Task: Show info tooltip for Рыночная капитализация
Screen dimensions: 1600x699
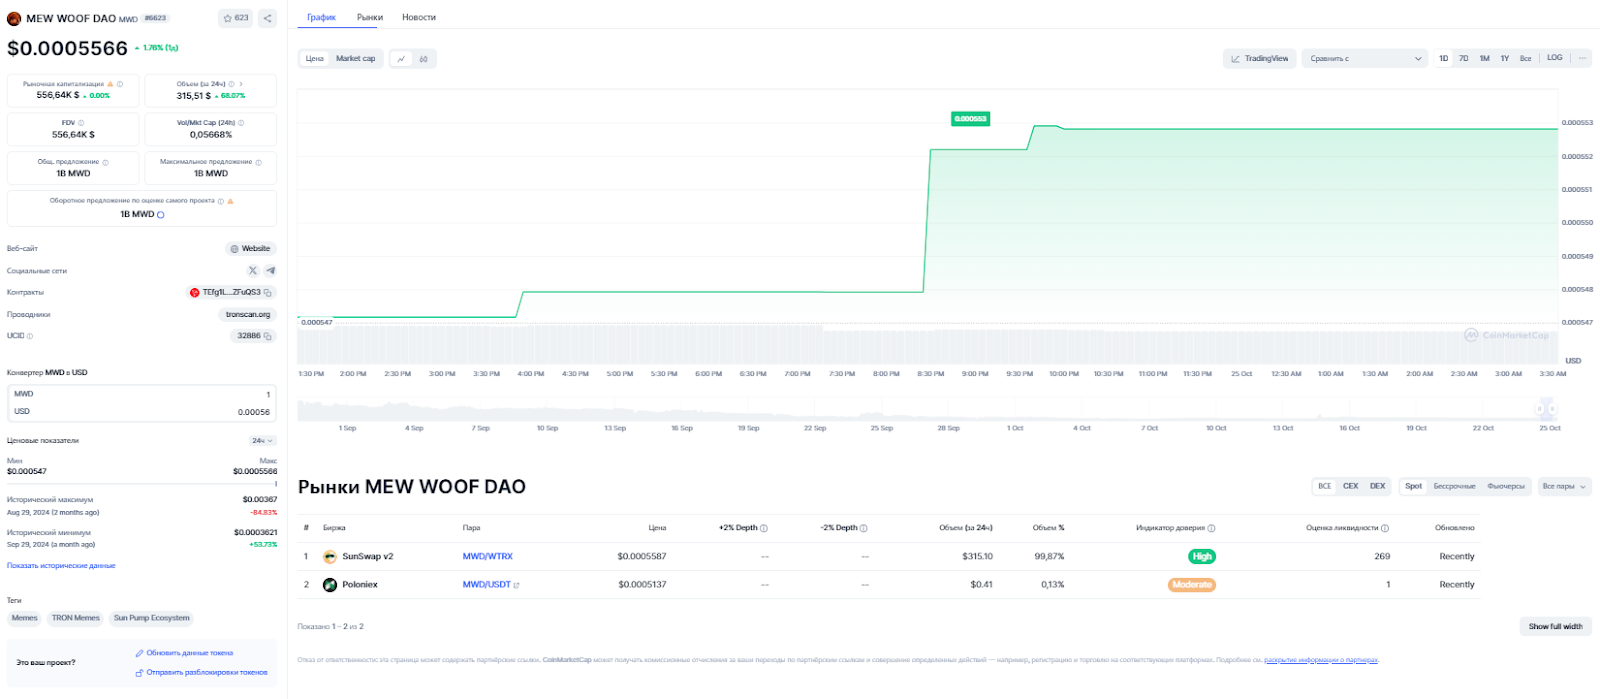Action: [x=120, y=84]
